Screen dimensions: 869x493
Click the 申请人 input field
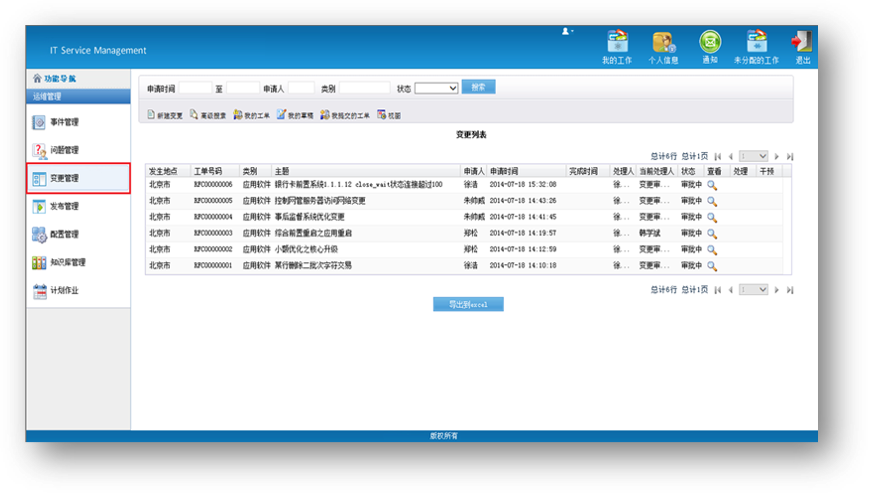301,88
